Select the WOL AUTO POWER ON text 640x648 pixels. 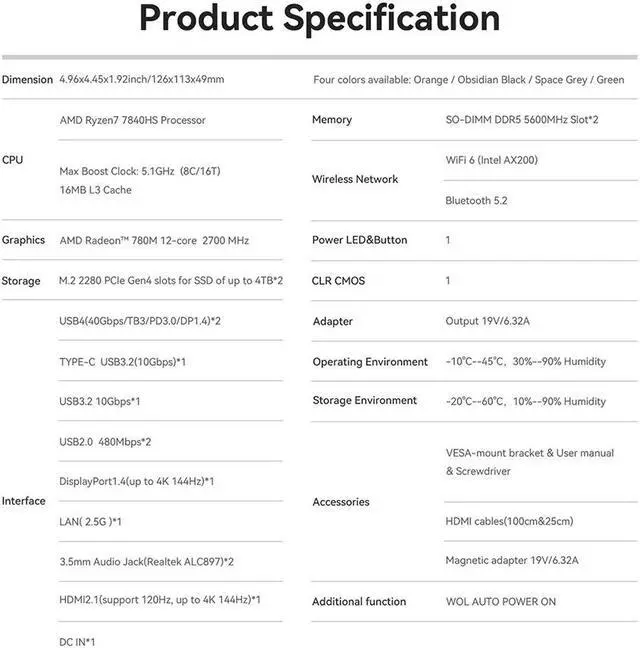[x=500, y=601]
